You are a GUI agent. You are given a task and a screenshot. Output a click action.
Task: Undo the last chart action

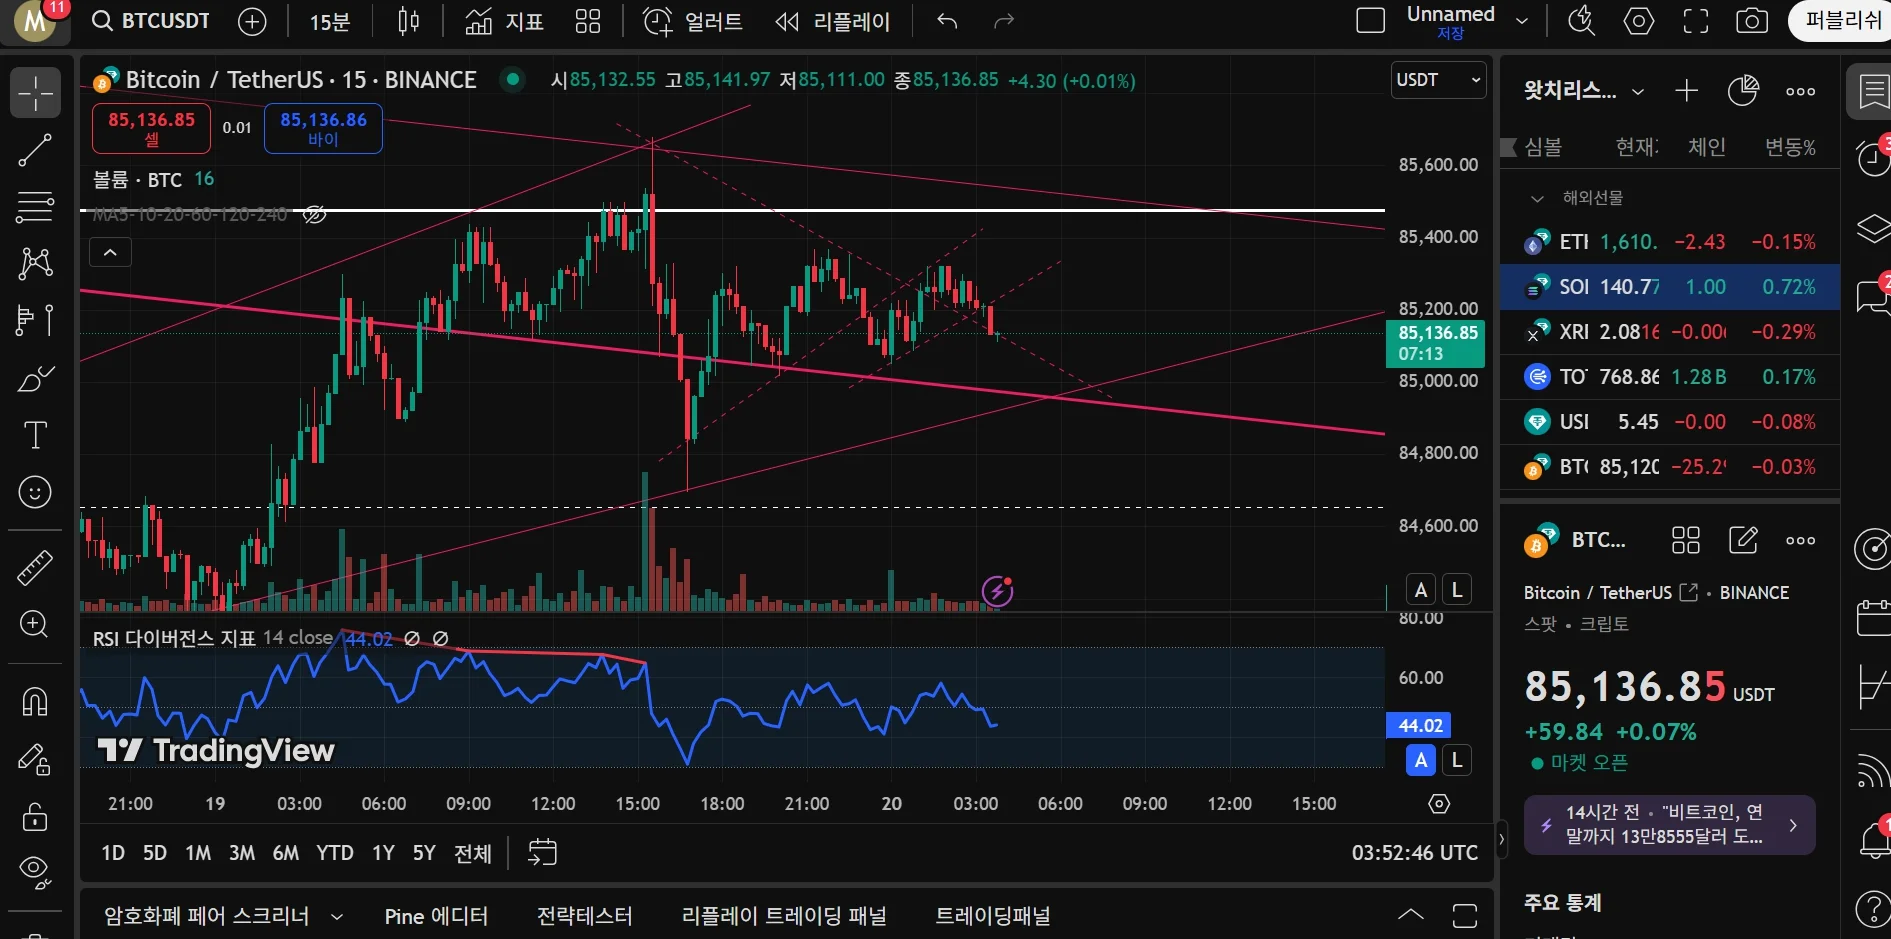coord(947,21)
